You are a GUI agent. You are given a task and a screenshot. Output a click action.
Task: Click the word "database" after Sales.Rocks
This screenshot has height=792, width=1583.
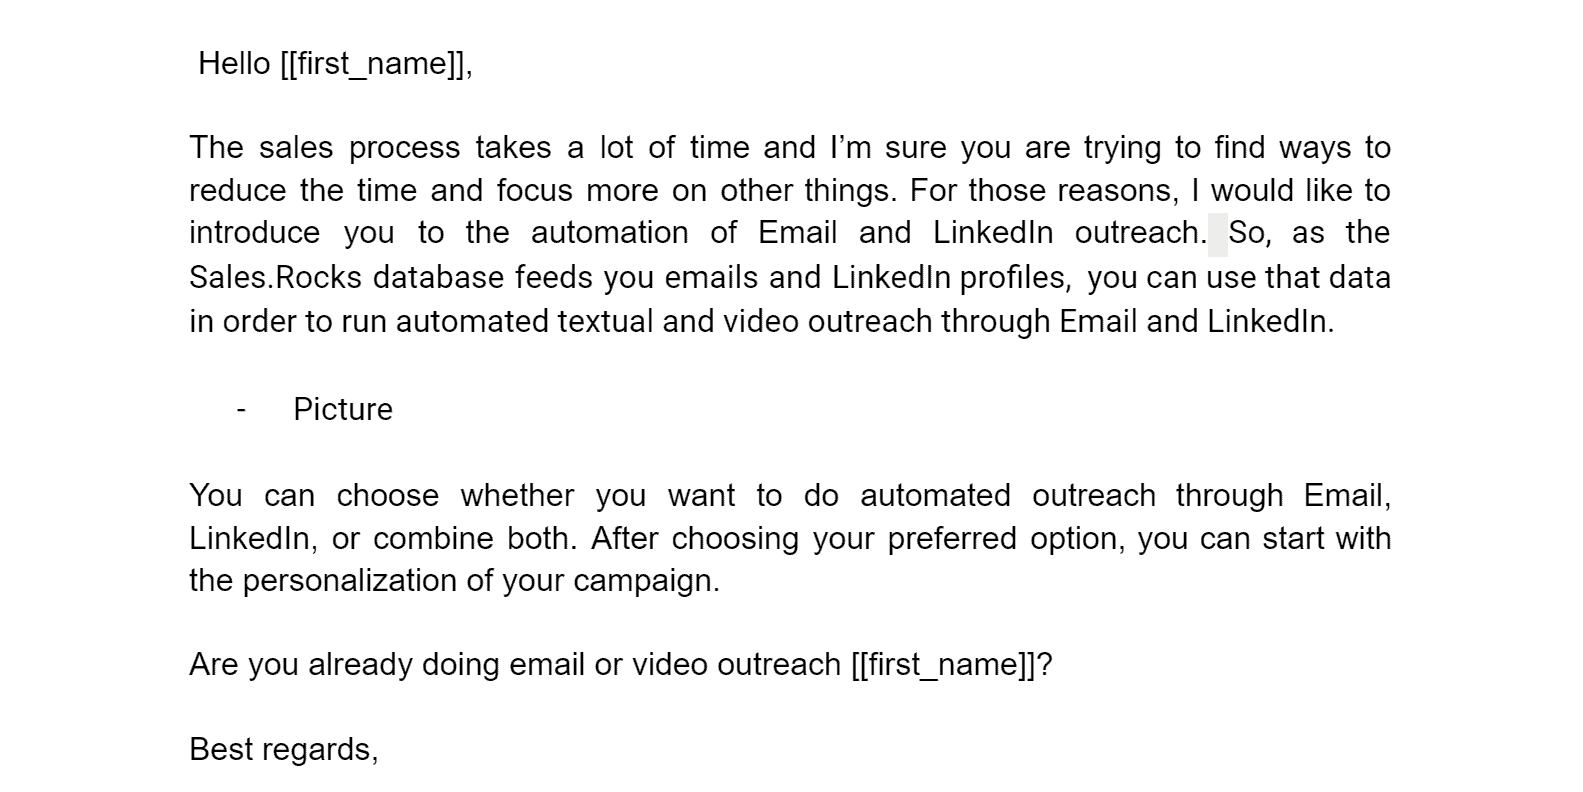(438, 277)
